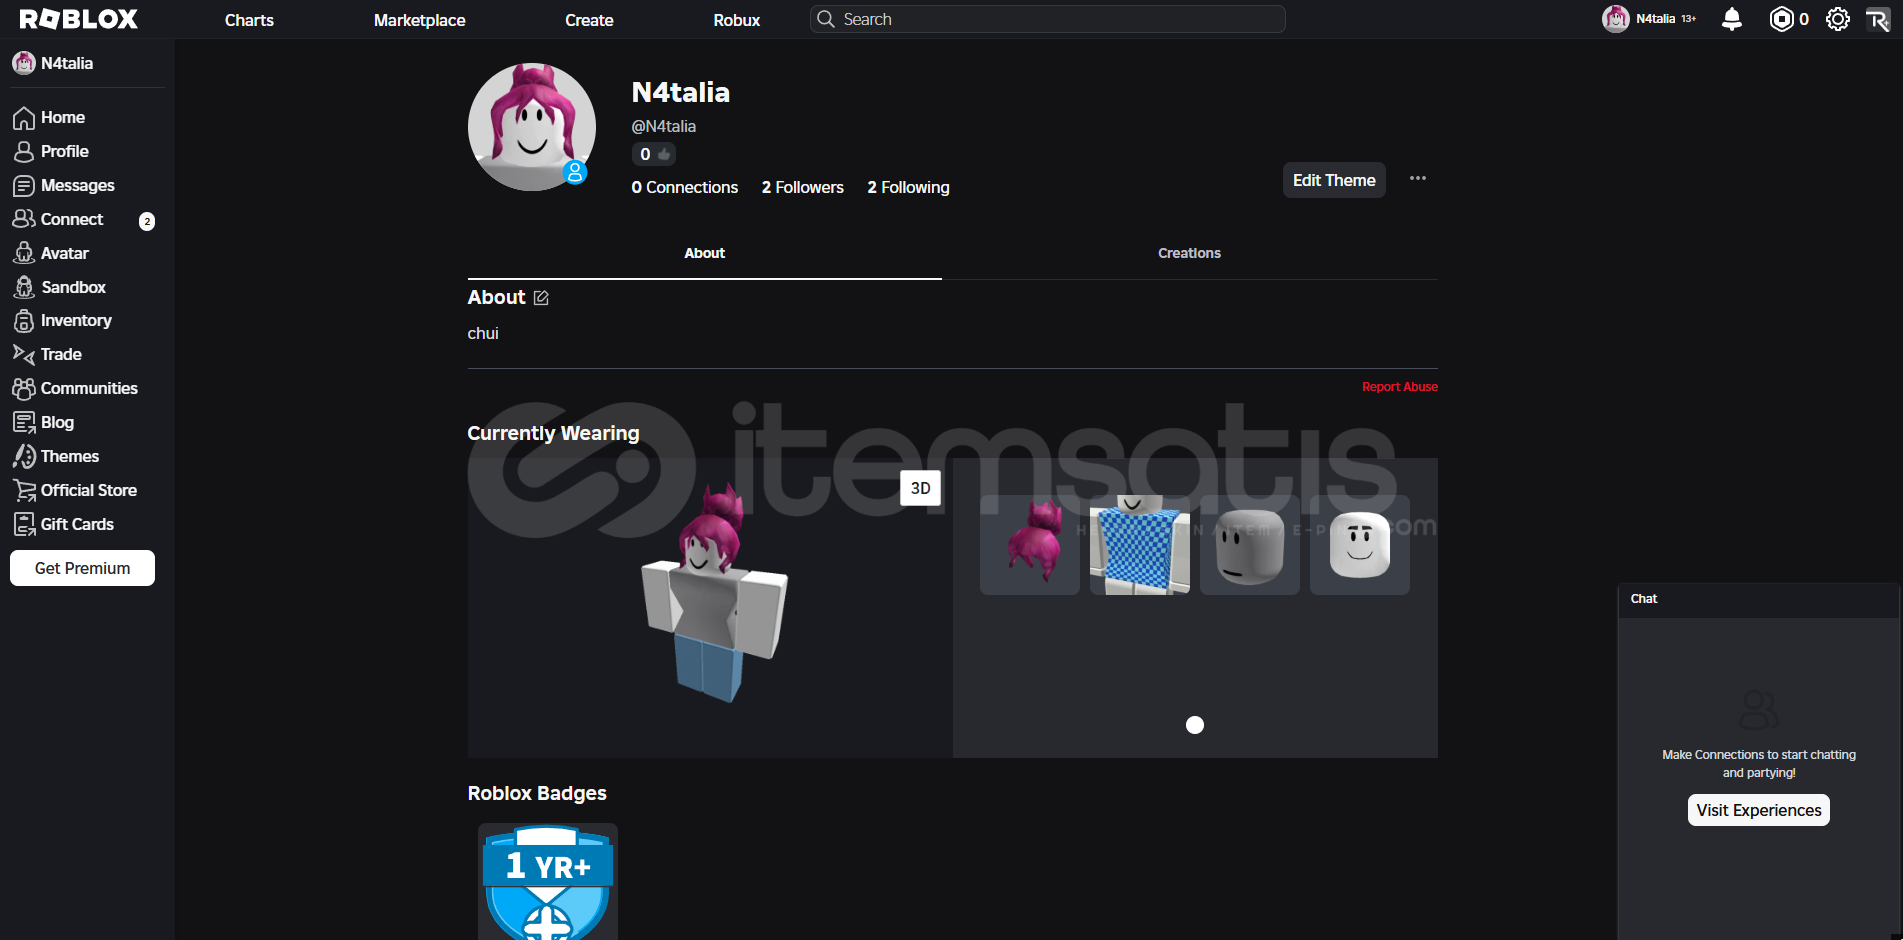Click the 1 YR+ veteran badge
The width and height of the screenshot is (1903, 940).
click(x=548, y=882)
